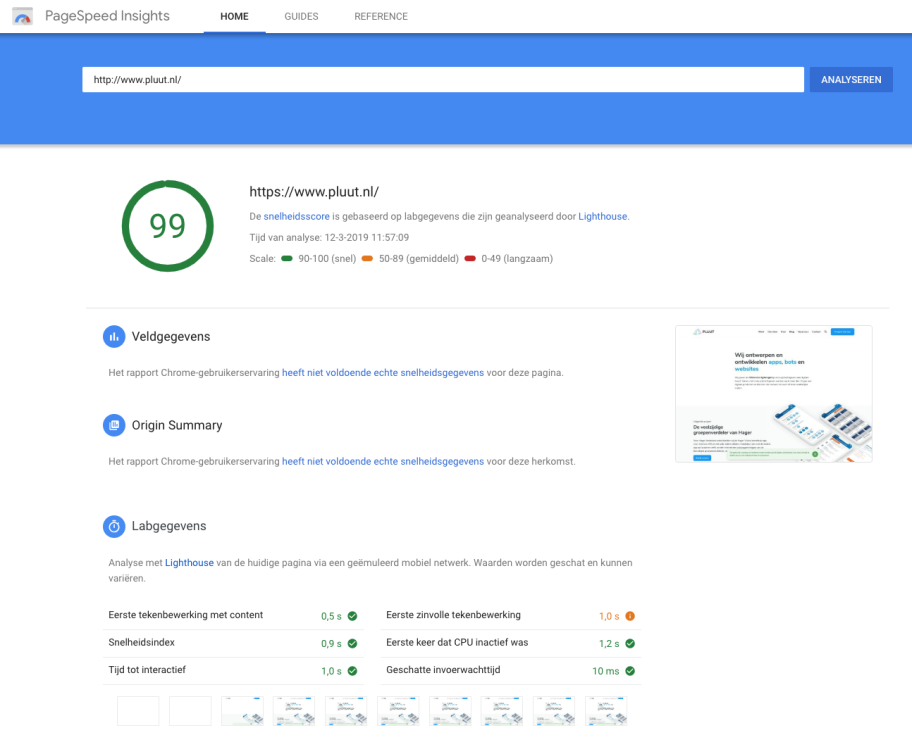Image resolution: width=912 pixels, height=747 pixels.
Task: Click green check next to 0,9 s
Action: [x=352, y=643]
